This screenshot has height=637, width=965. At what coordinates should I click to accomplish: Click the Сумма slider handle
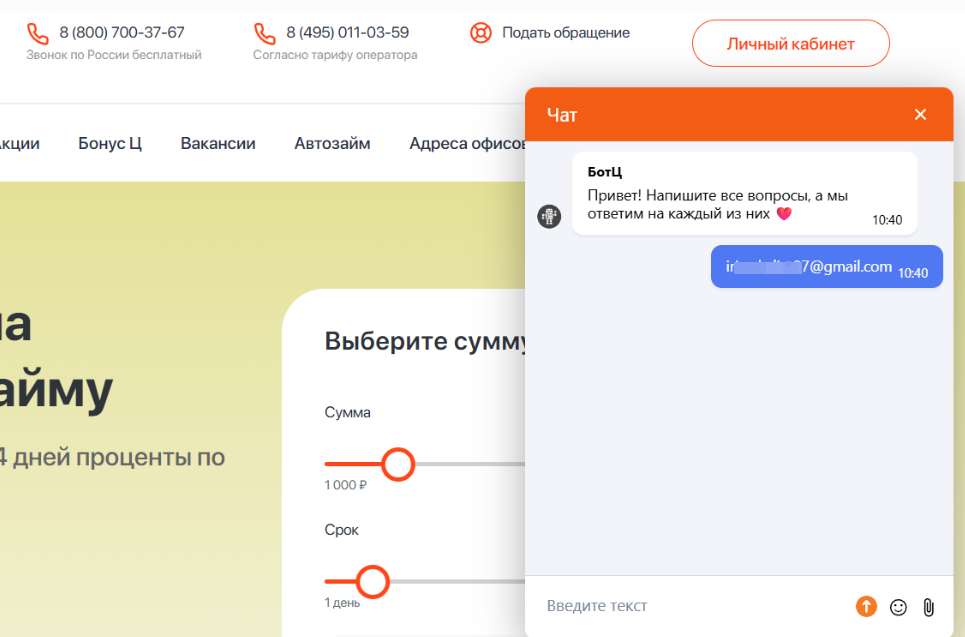[x=398, y=464]
